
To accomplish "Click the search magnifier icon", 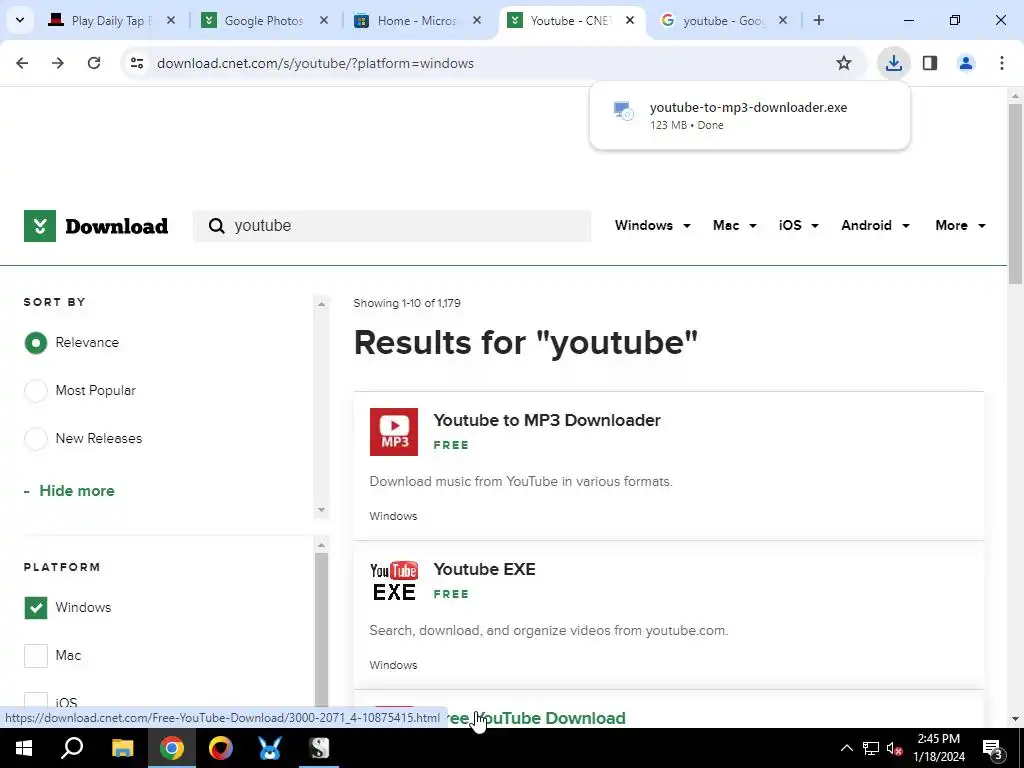I will [x=216, y=226].
